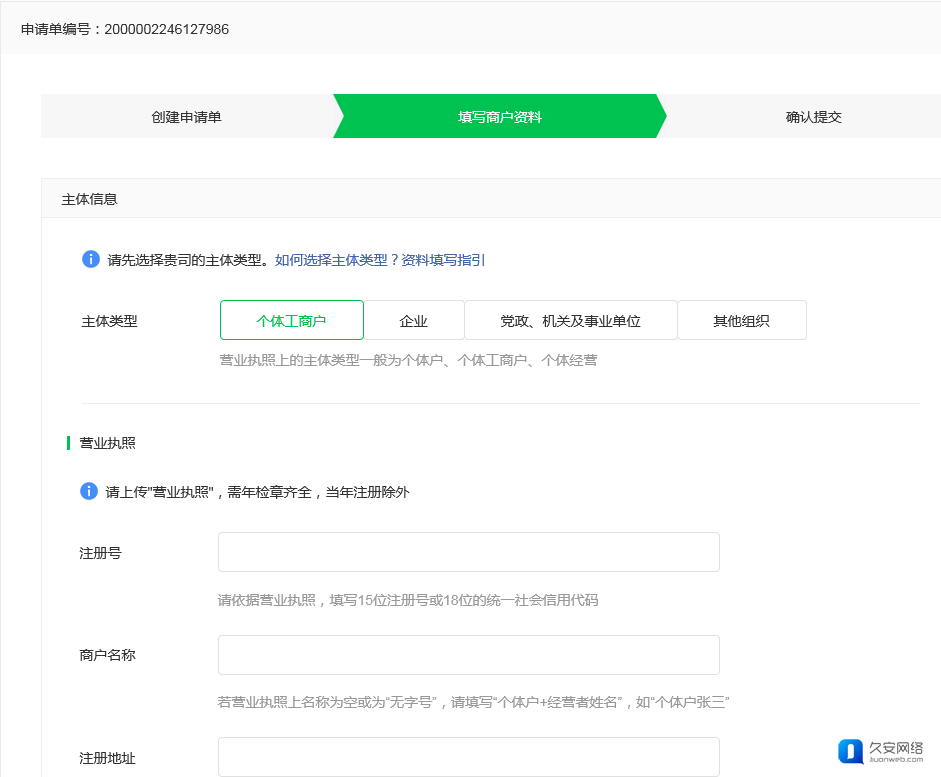Click the 填写商户资料 step
Screen dimensions: 941x777
pyautogui.click(x=499, y=117)
